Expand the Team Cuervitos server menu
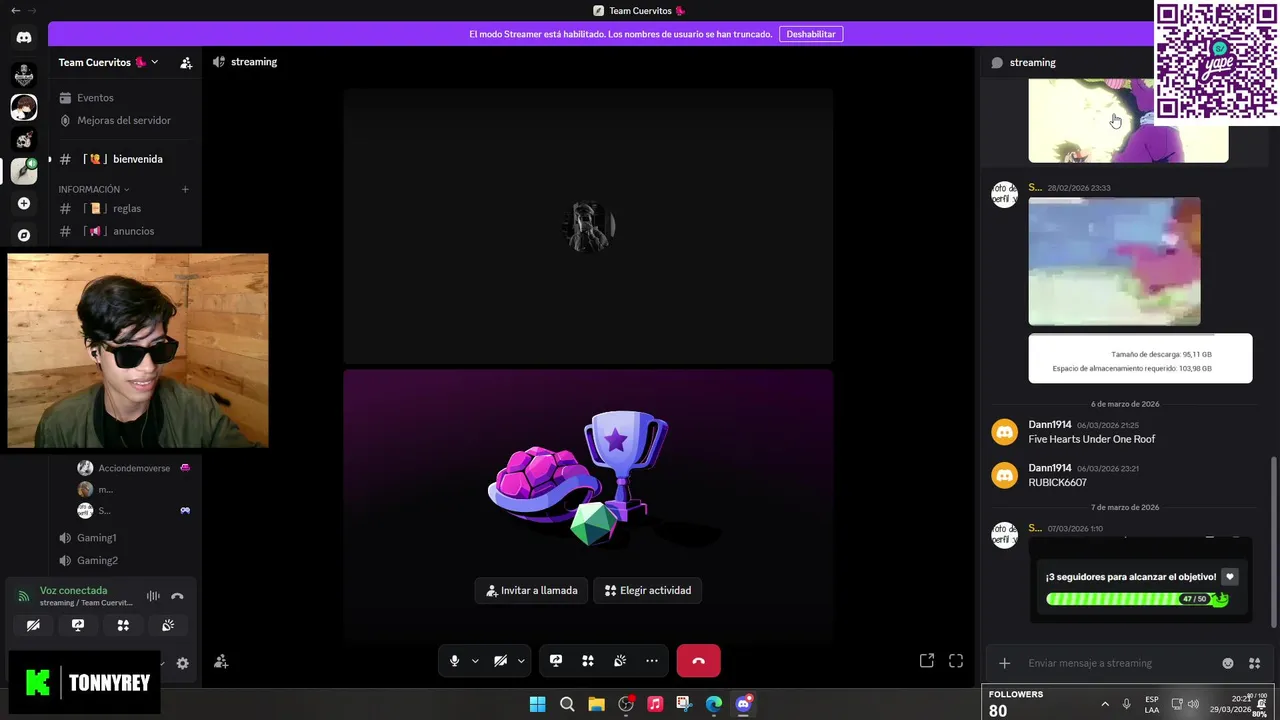 [x=108, y=62]
